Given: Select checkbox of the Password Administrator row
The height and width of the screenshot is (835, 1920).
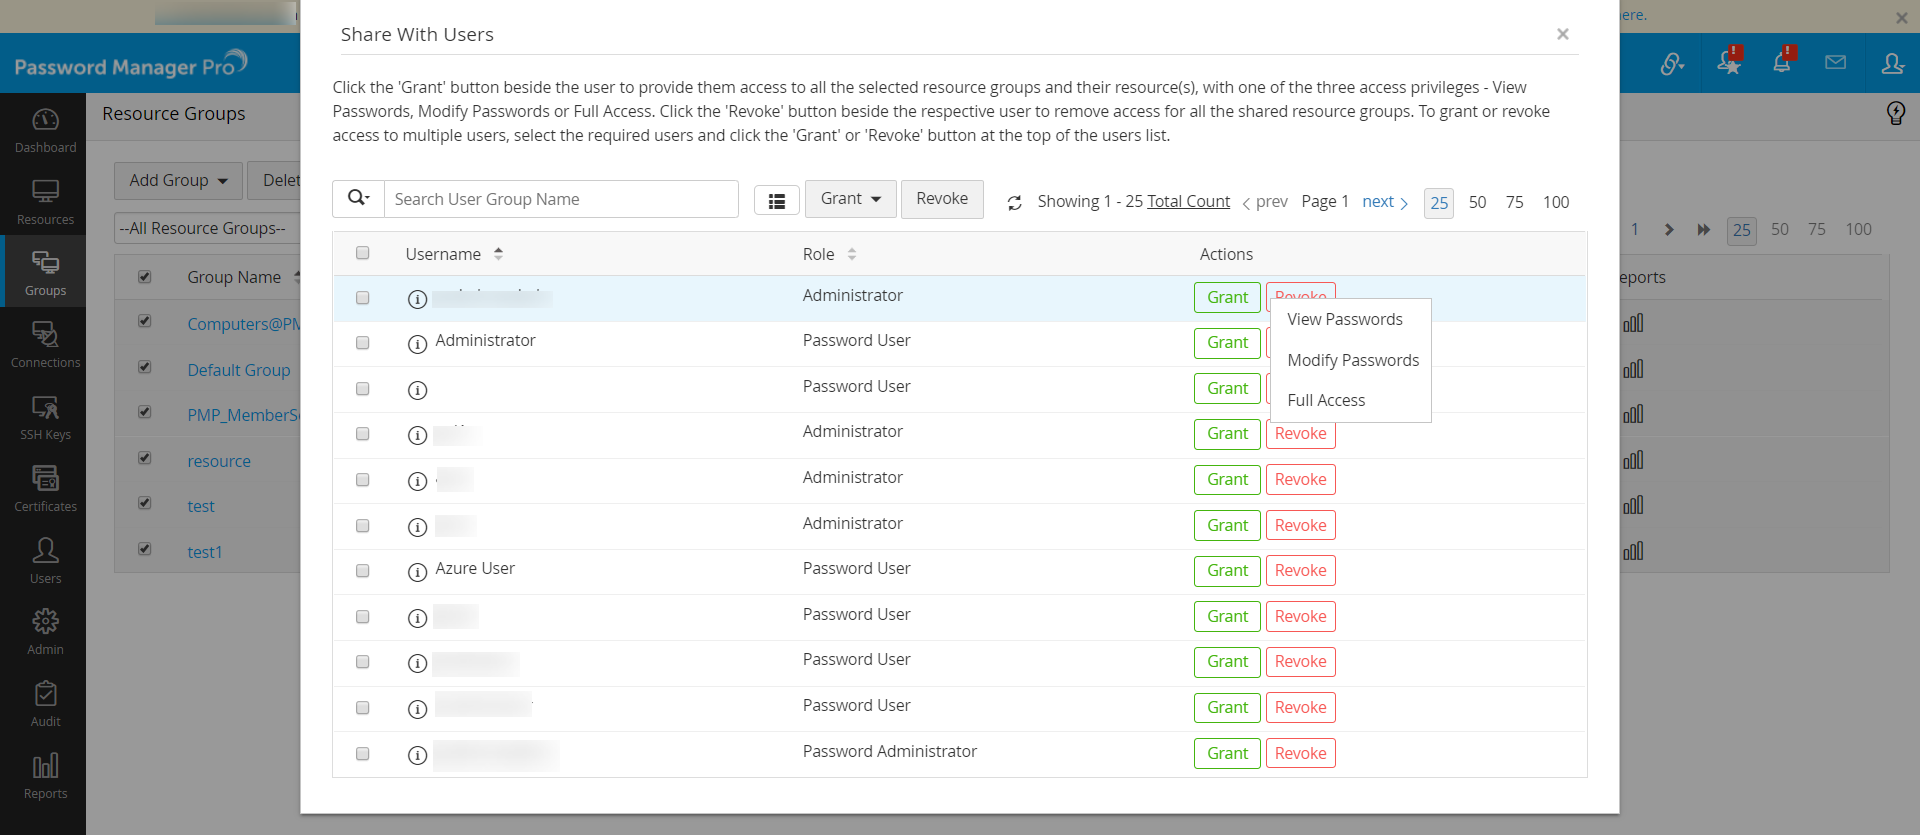Looking at the screenshot, I should click(363, 754).
